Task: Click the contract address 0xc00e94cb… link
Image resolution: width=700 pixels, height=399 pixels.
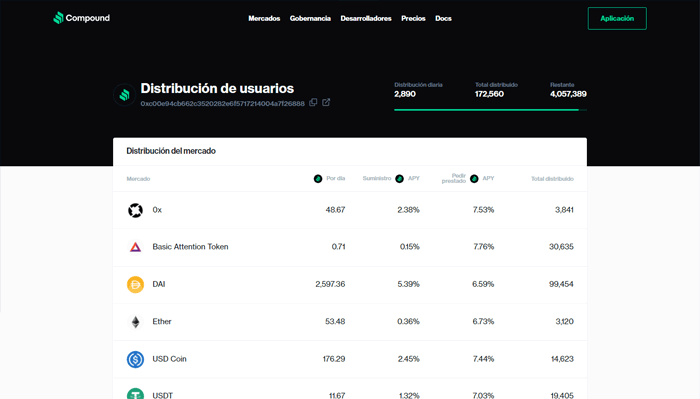Action: (222, 104)
